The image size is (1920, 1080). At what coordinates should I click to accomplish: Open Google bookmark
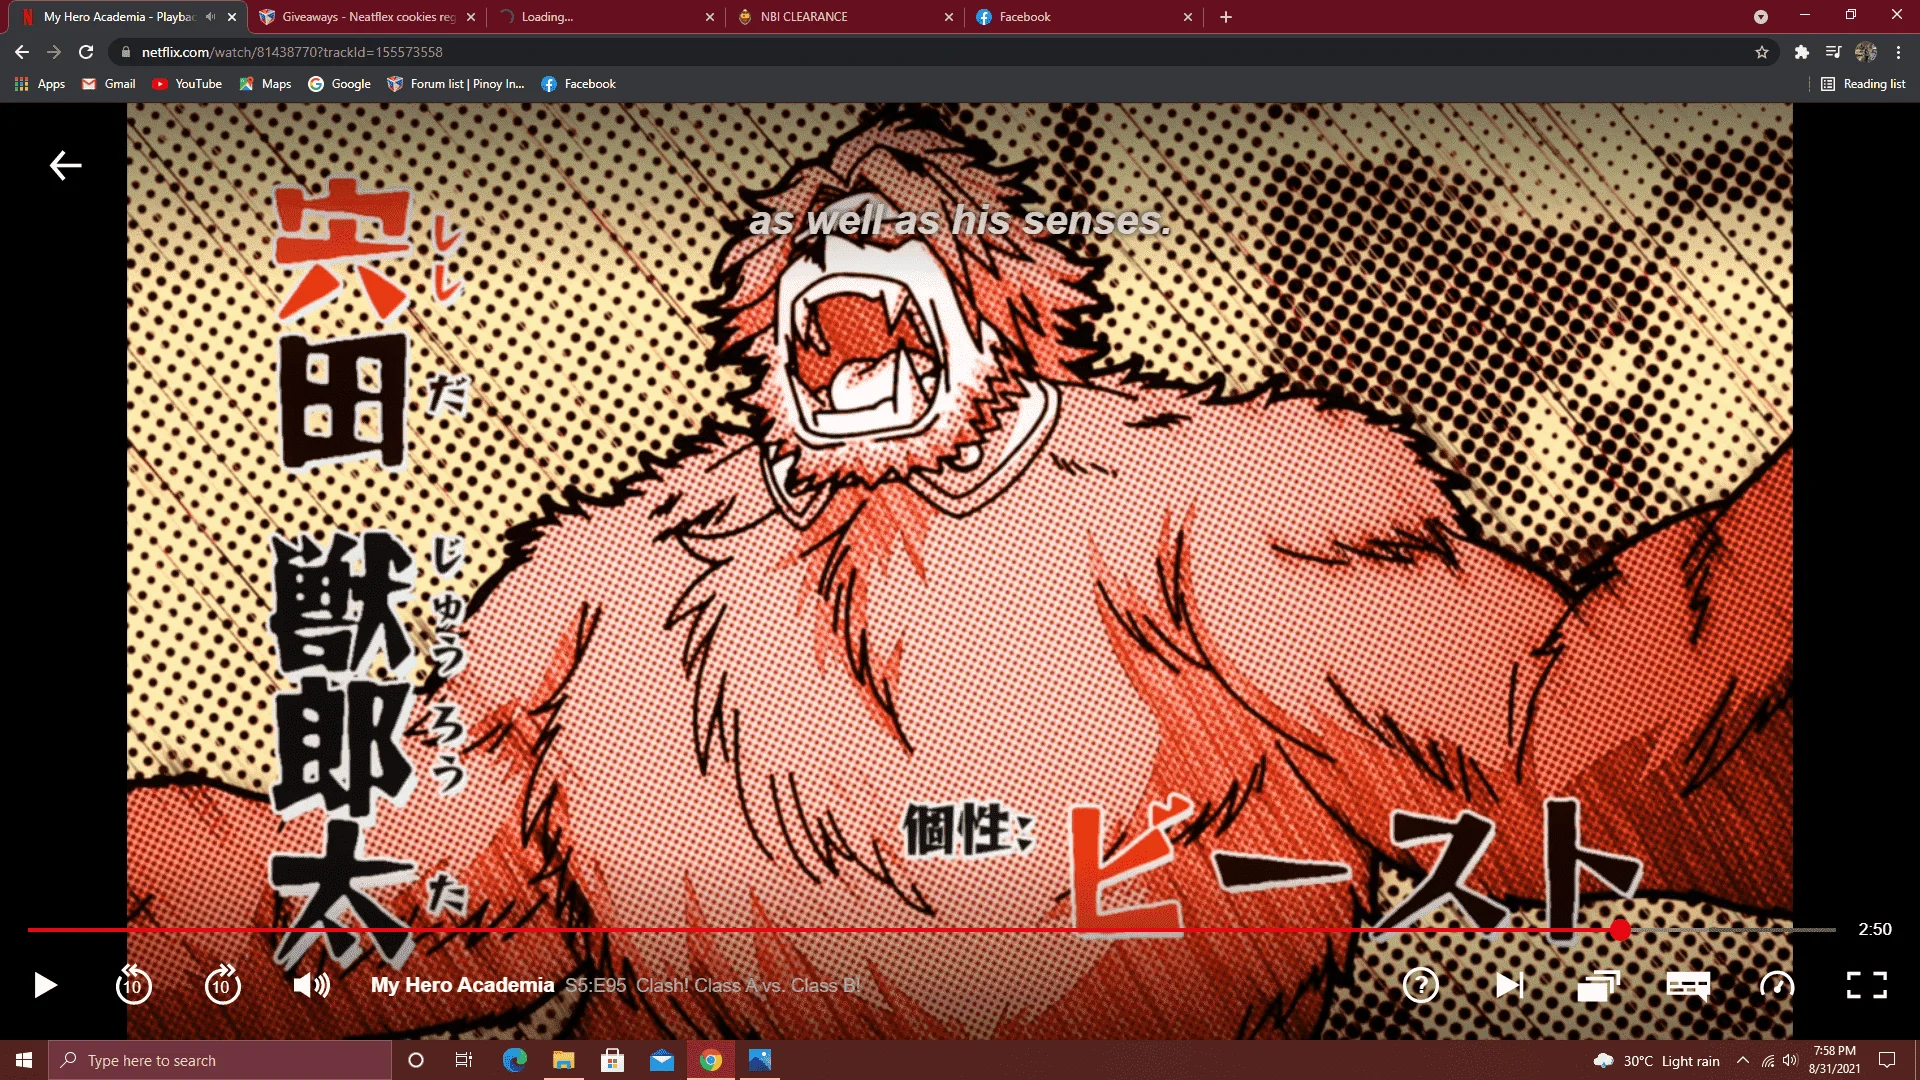click(340, 84)
